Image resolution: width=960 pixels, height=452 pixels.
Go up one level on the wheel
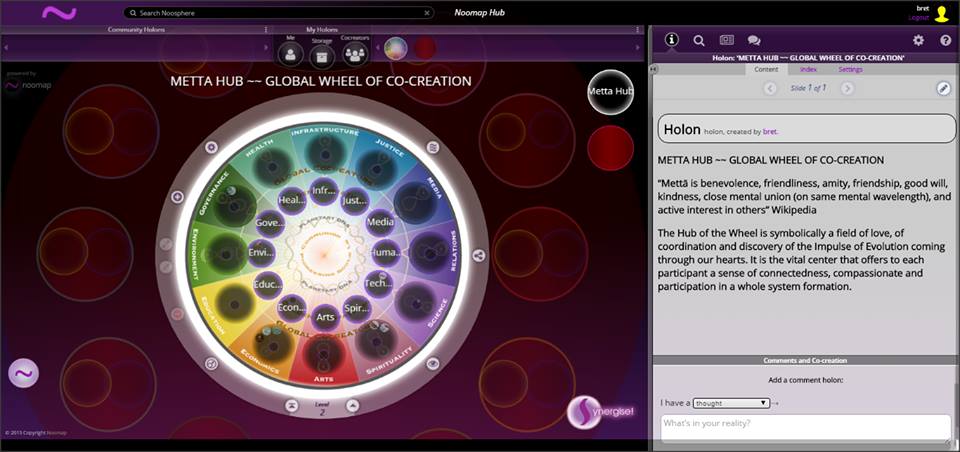352,405
